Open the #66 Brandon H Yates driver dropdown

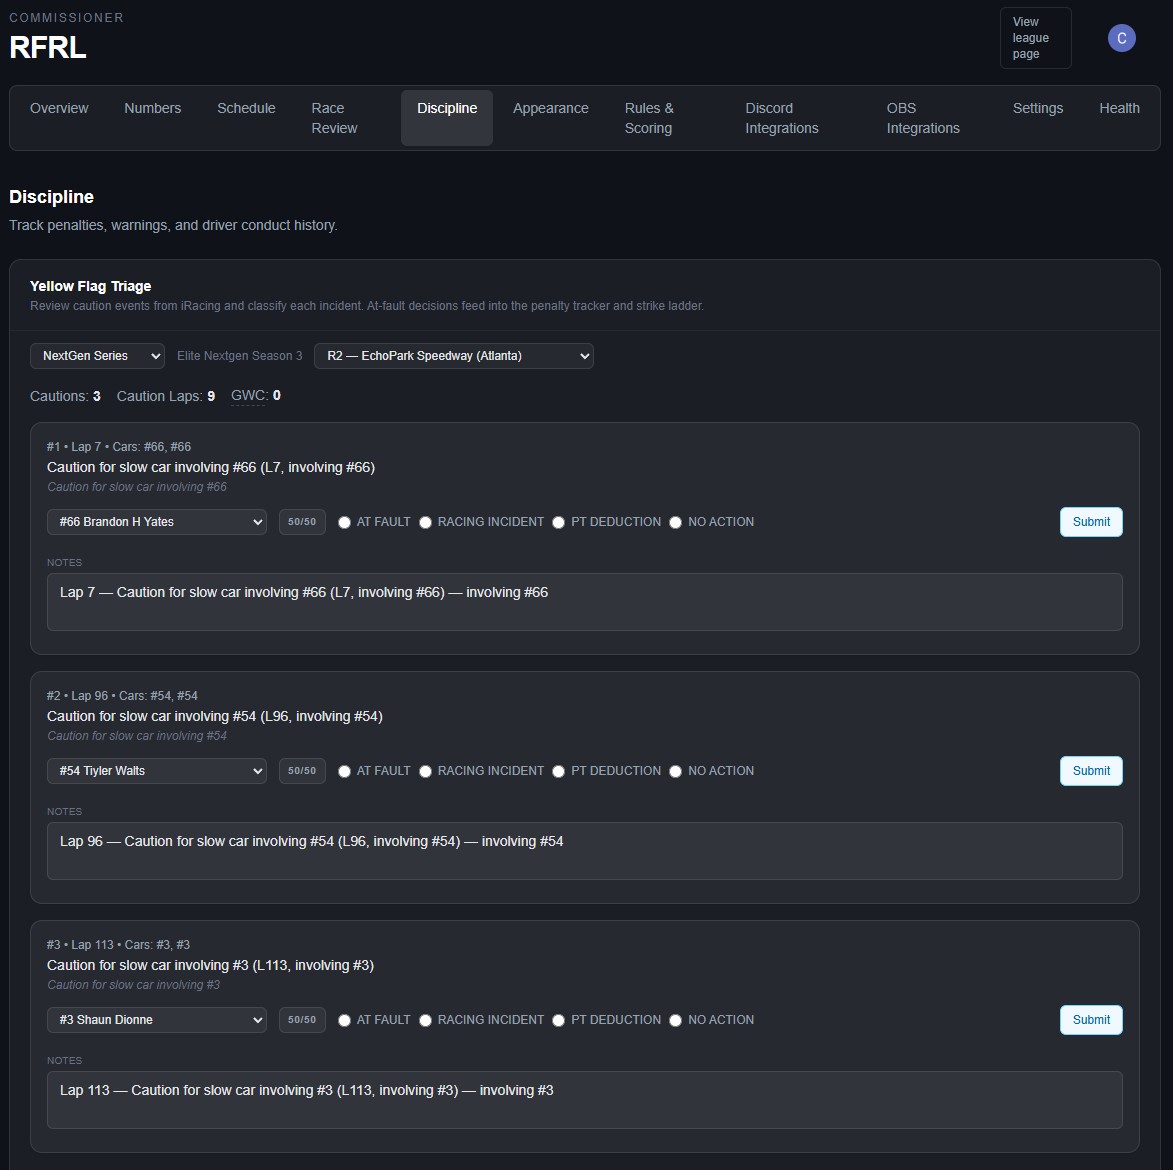tap(156, 522)
